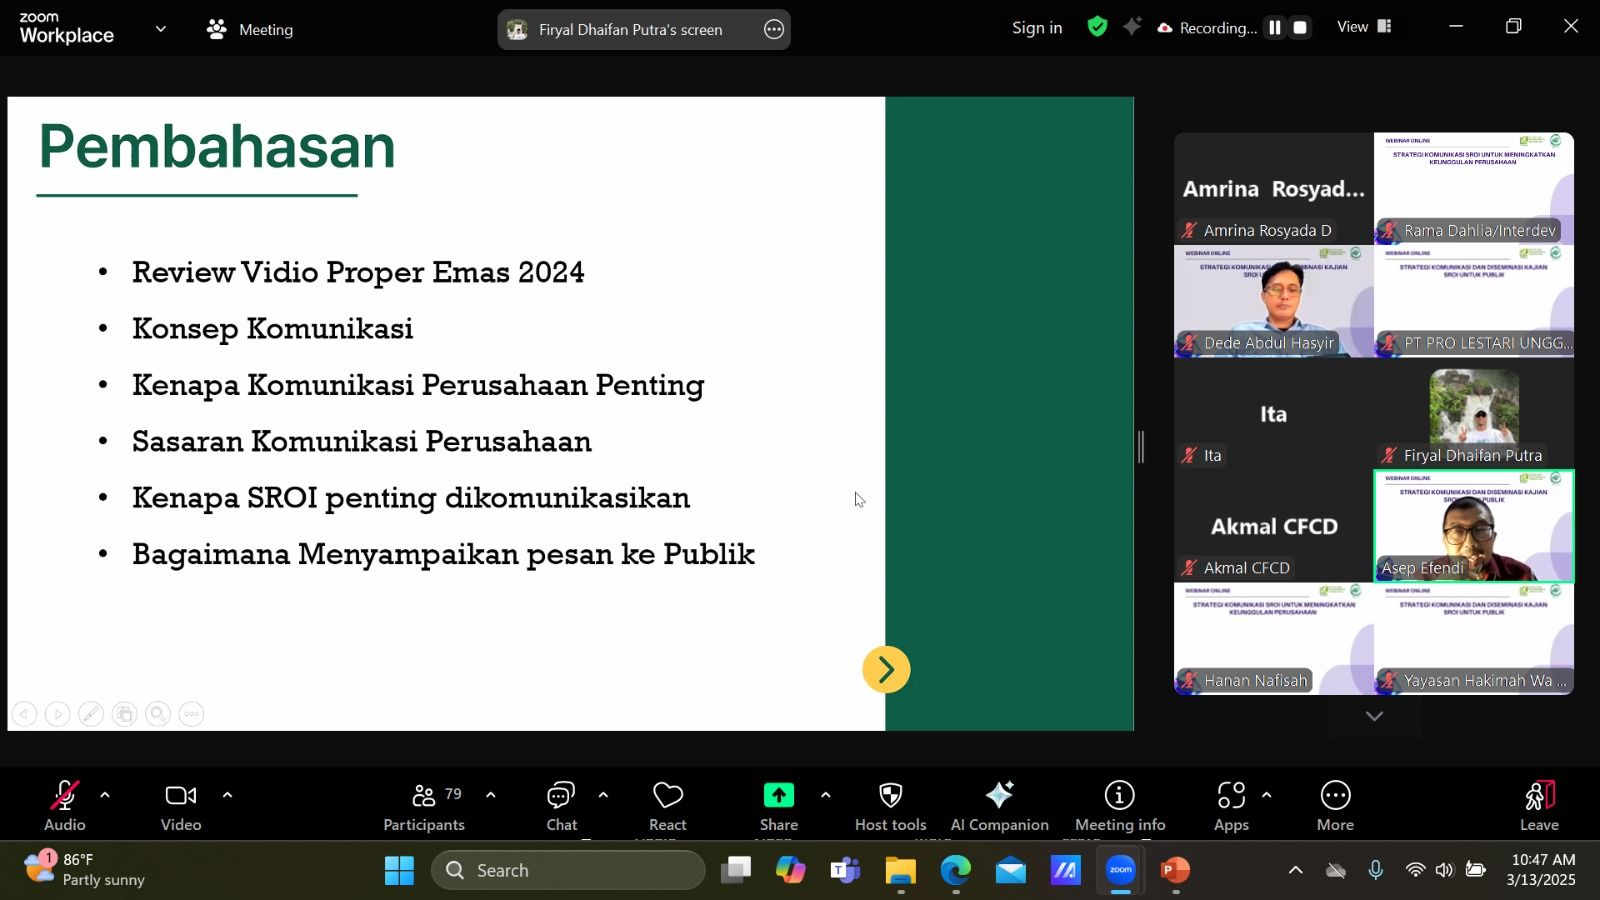Click the Sign in link
1600x900 pixels.
point(1037,28)
